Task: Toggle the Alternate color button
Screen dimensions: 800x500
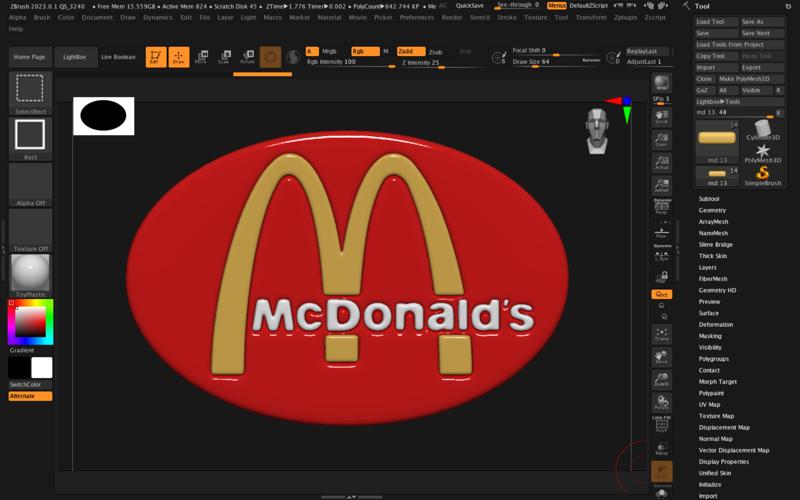Action: [30, 396]
